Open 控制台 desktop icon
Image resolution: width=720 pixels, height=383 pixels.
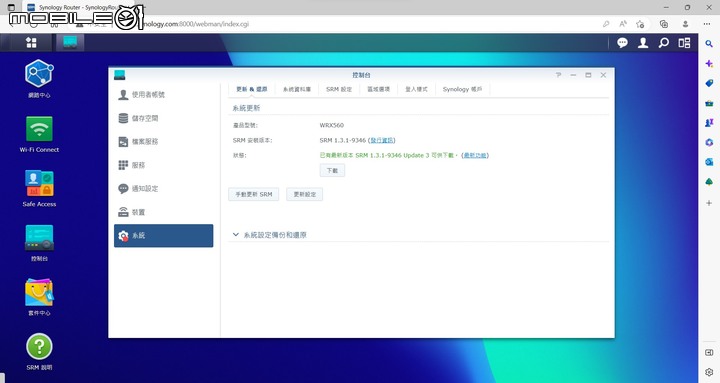[39, 243]
